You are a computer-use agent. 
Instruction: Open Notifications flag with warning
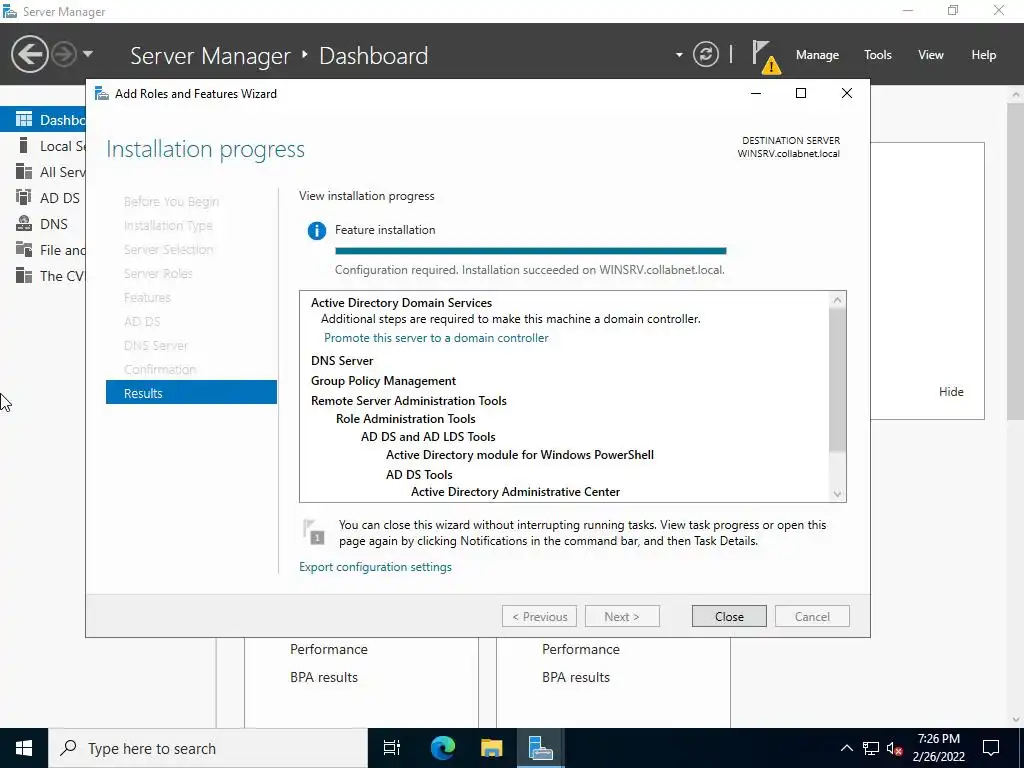point(765,56)
